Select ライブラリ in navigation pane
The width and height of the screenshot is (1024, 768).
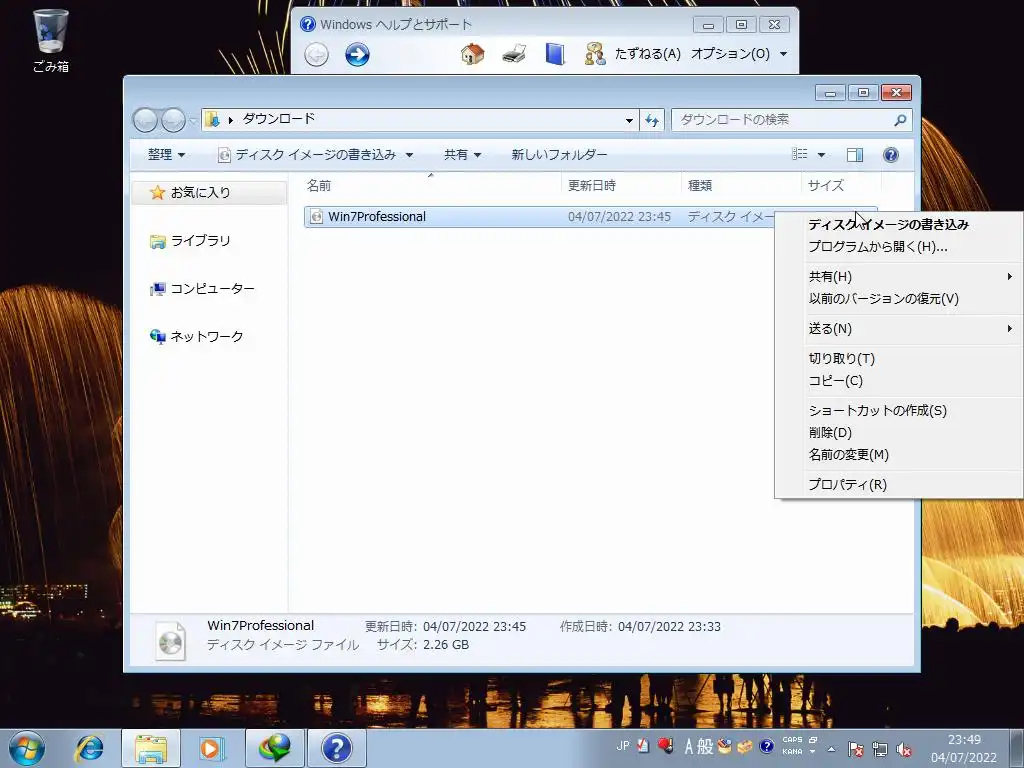tap(190, 241)
